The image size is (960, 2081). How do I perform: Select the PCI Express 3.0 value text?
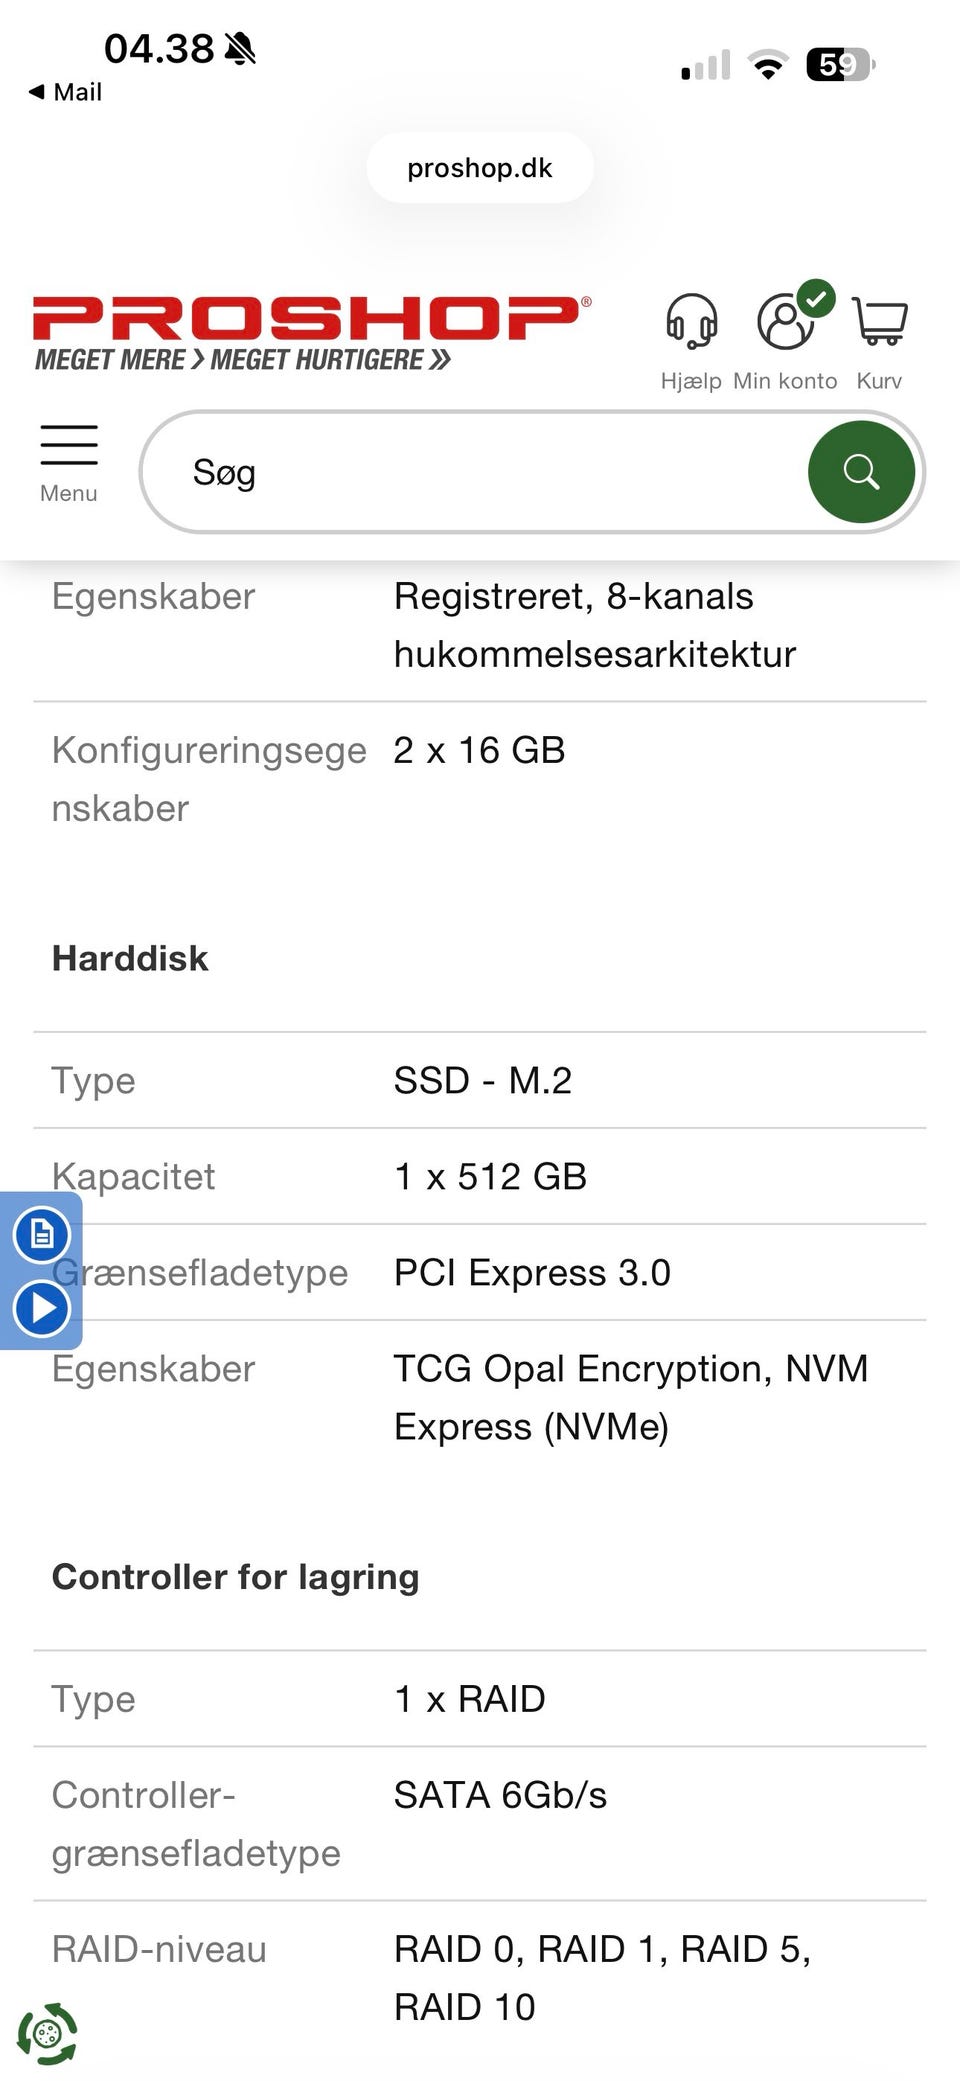[x=532, y=1273]
